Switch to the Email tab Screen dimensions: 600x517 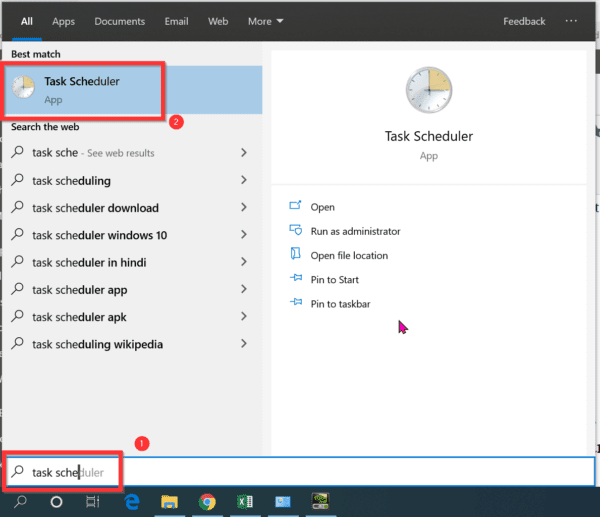176,21
